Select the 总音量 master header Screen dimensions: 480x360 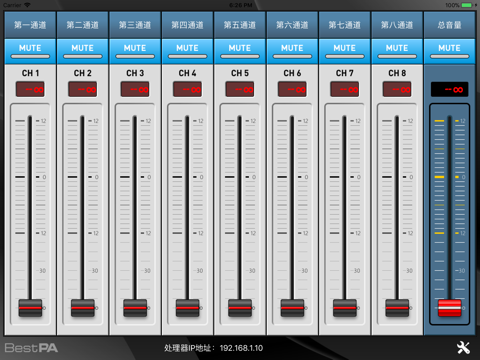point(449,25)
